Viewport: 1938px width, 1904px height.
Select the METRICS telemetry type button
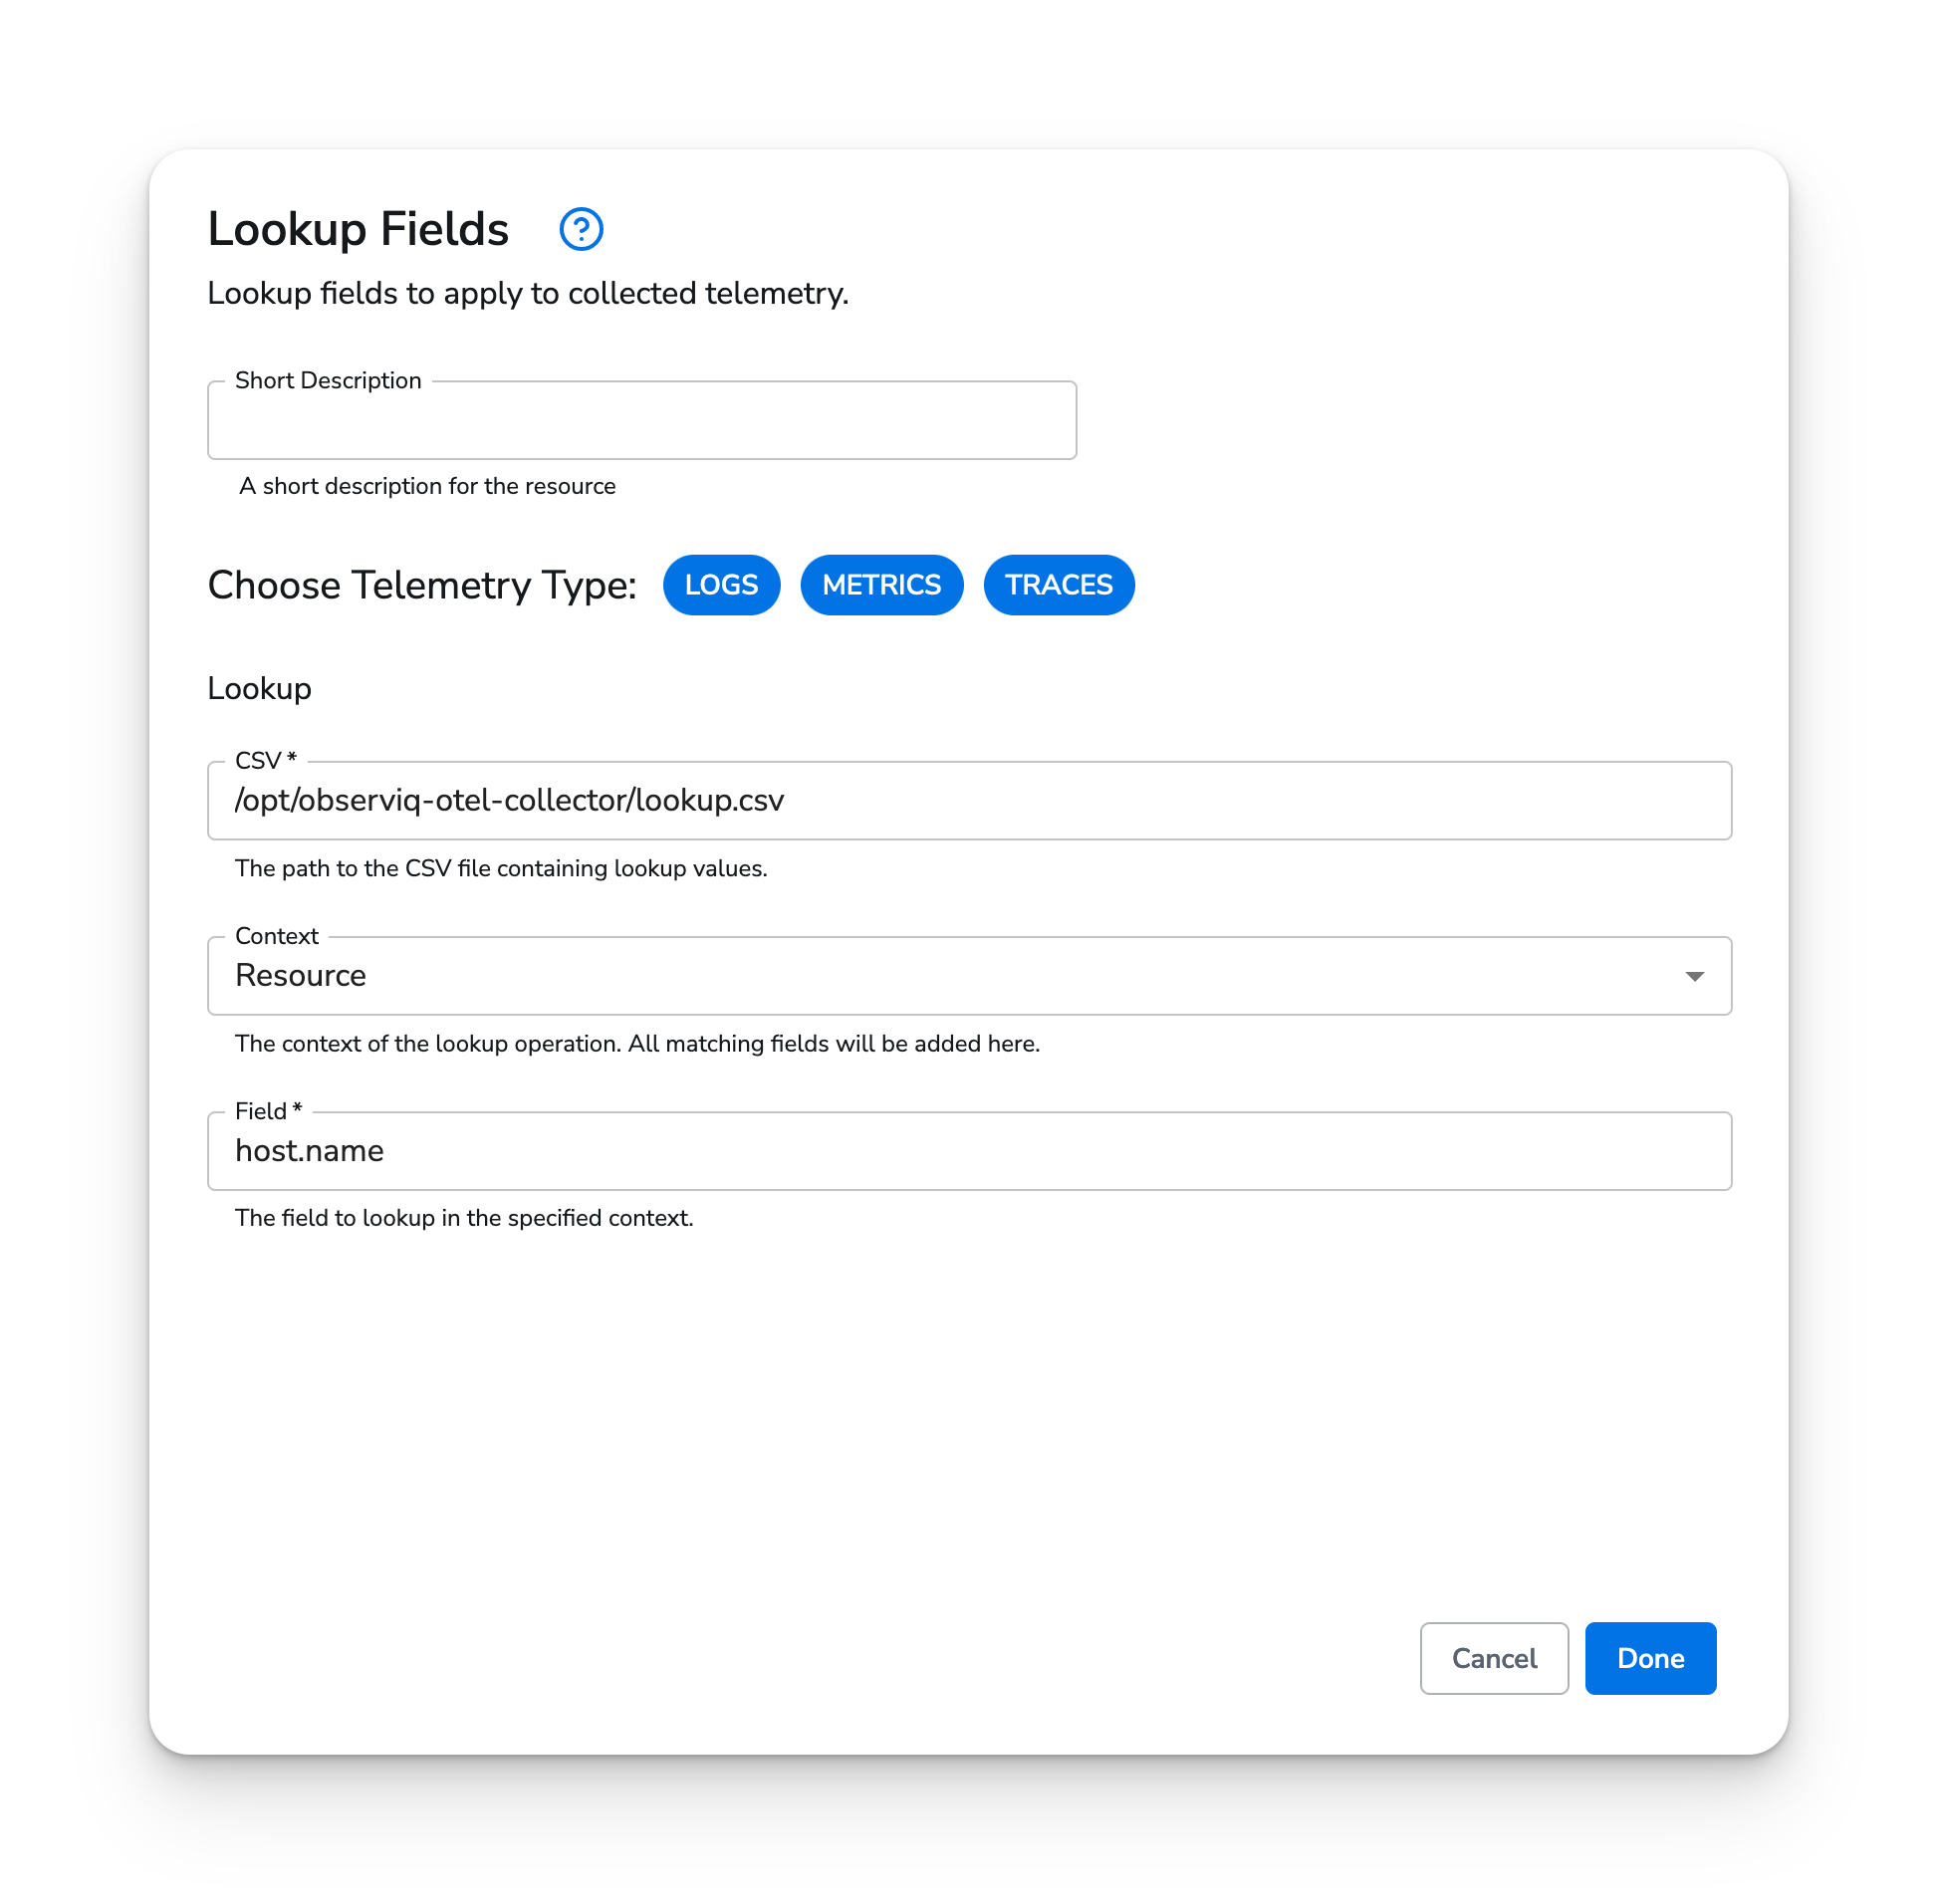tap(879, 585)
